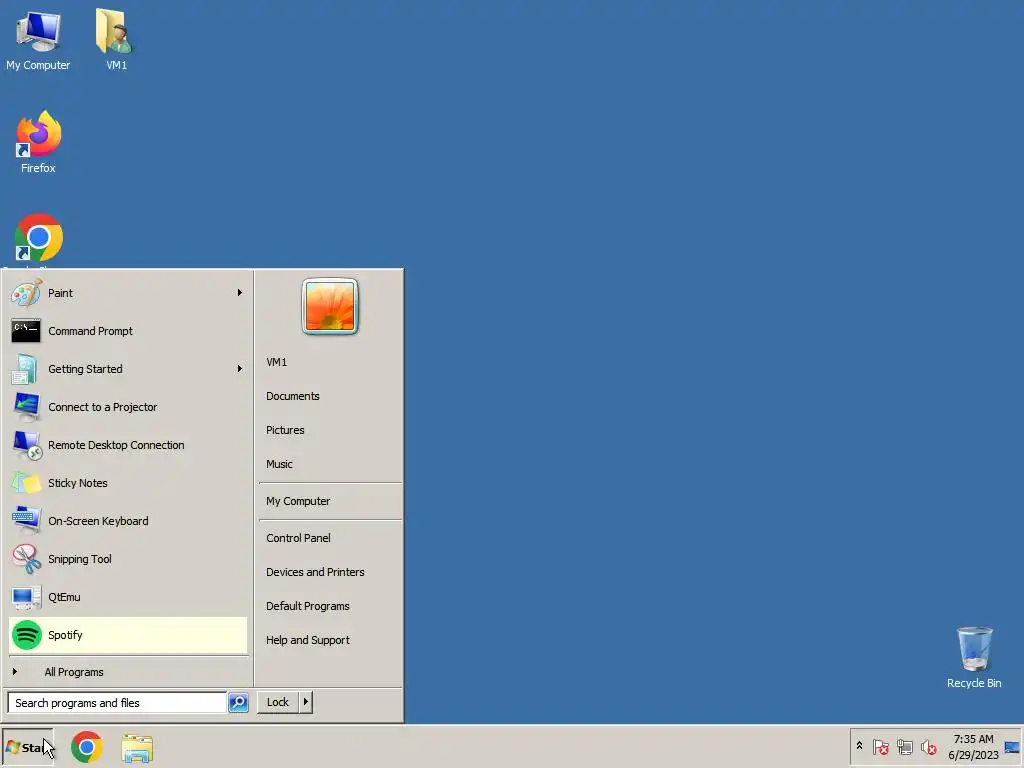The image size is (1024, 768).
Task: Click the search magnifier icon button
Action: 238,703
